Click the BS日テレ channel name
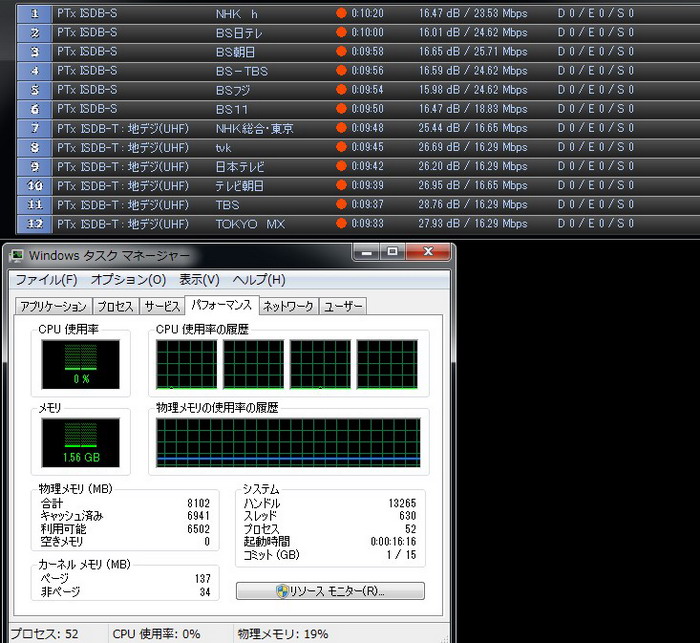 click(x=239, y=33)
